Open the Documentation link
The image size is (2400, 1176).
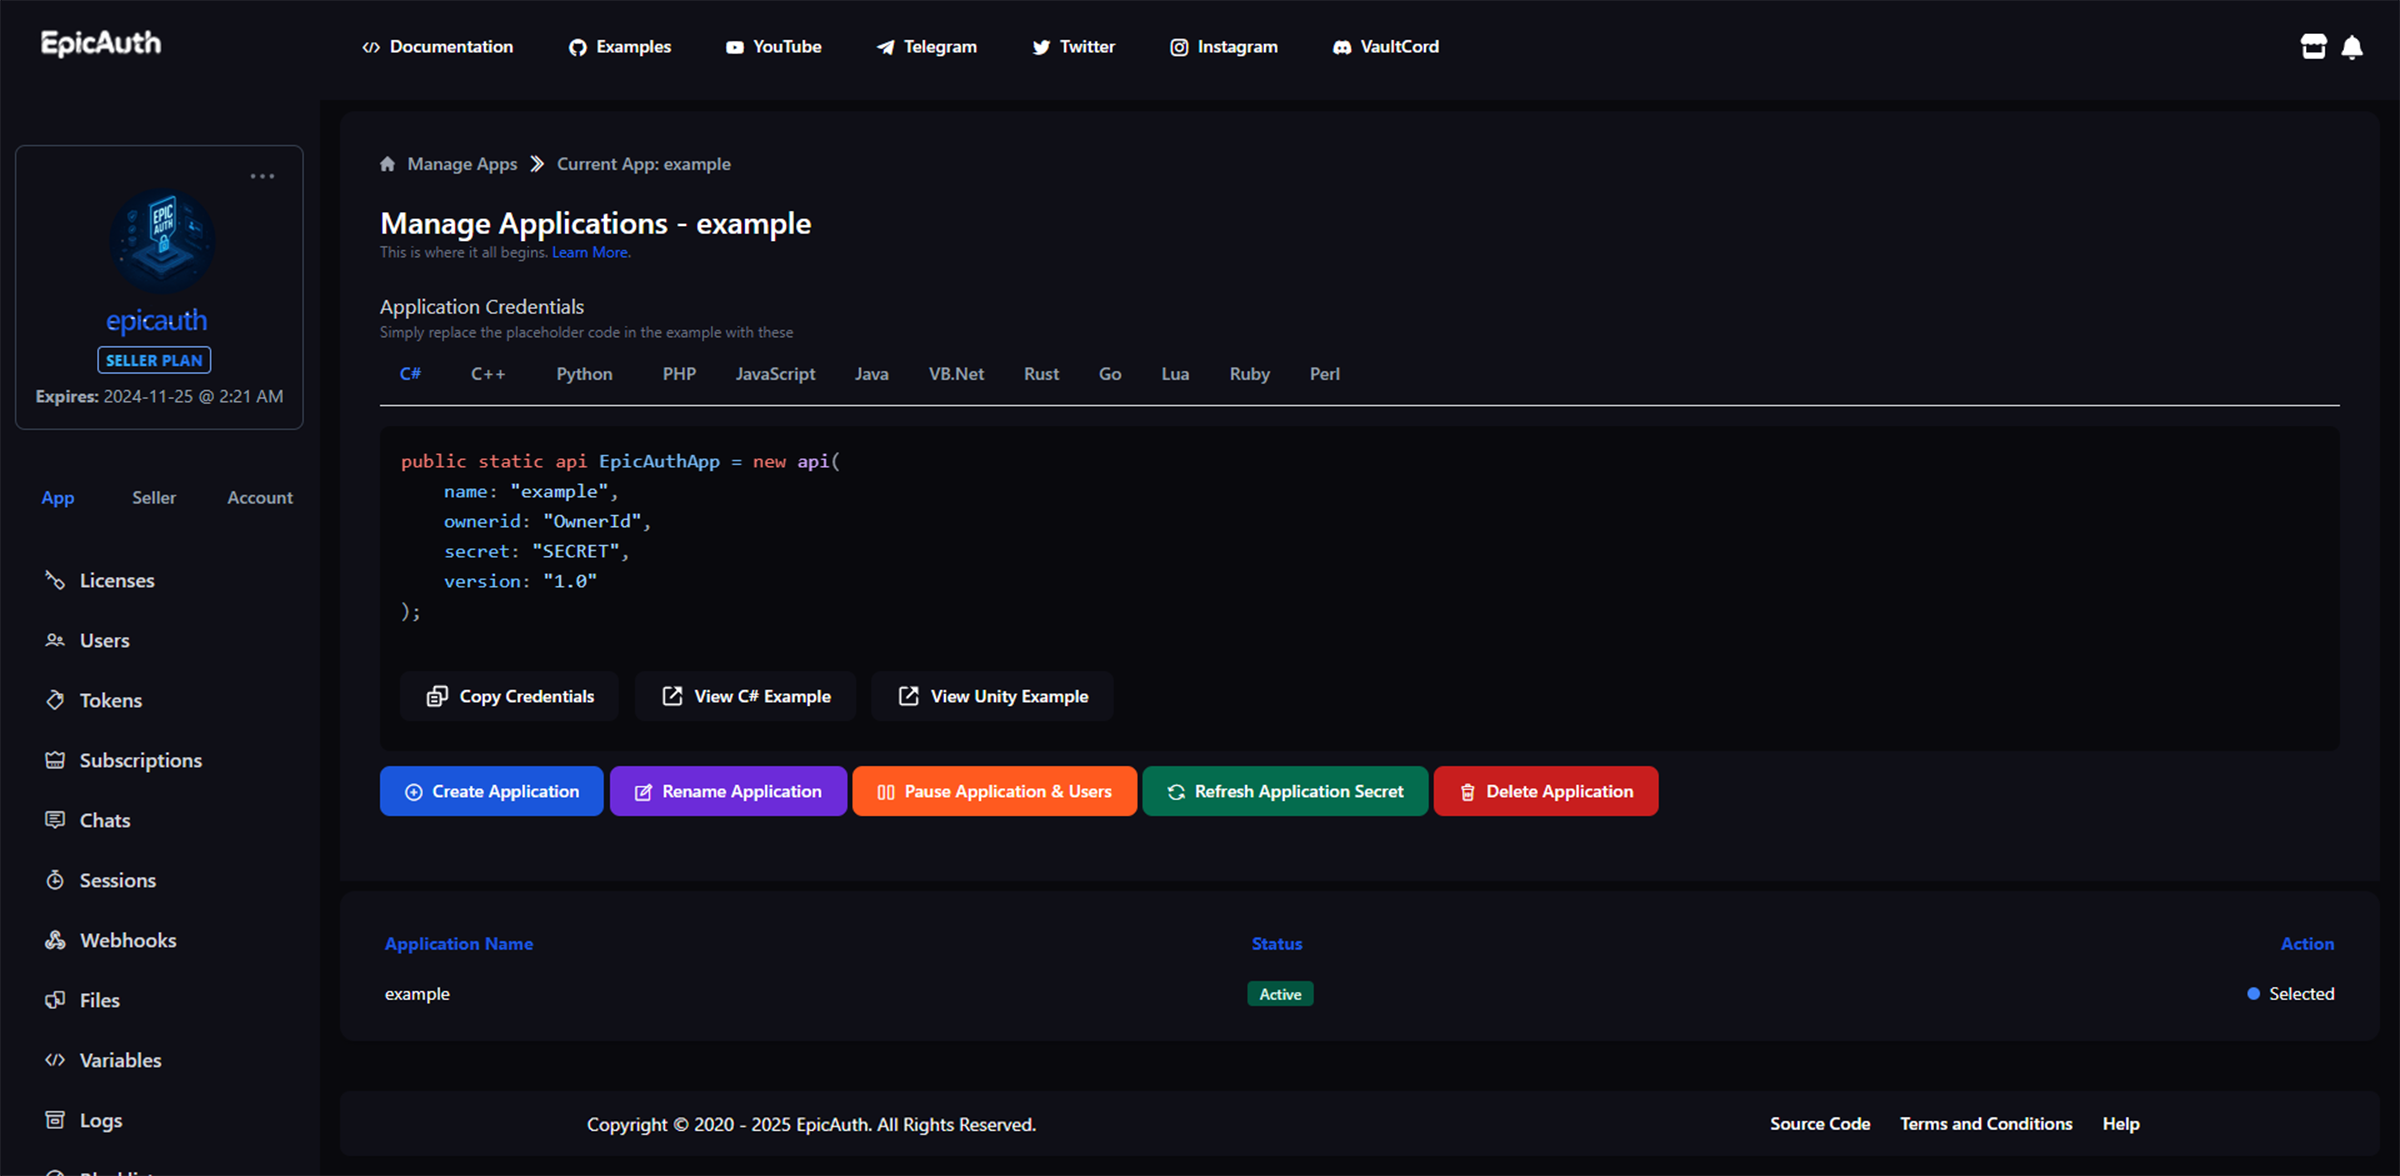pyautogui.click(x=438, y=47)
